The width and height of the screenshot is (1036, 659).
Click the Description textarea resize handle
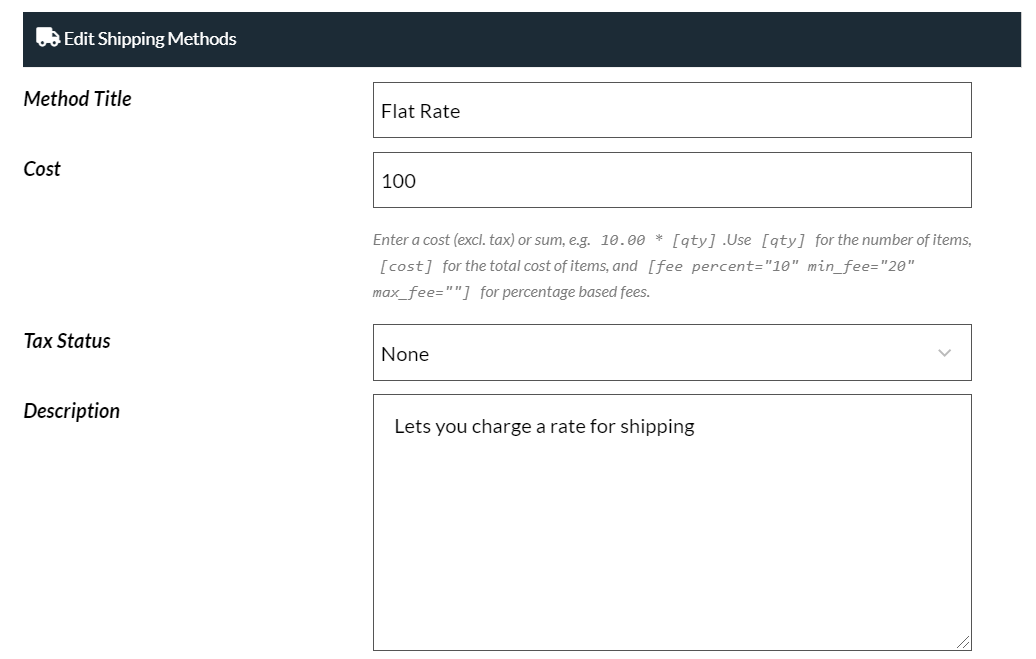[963, 642]
